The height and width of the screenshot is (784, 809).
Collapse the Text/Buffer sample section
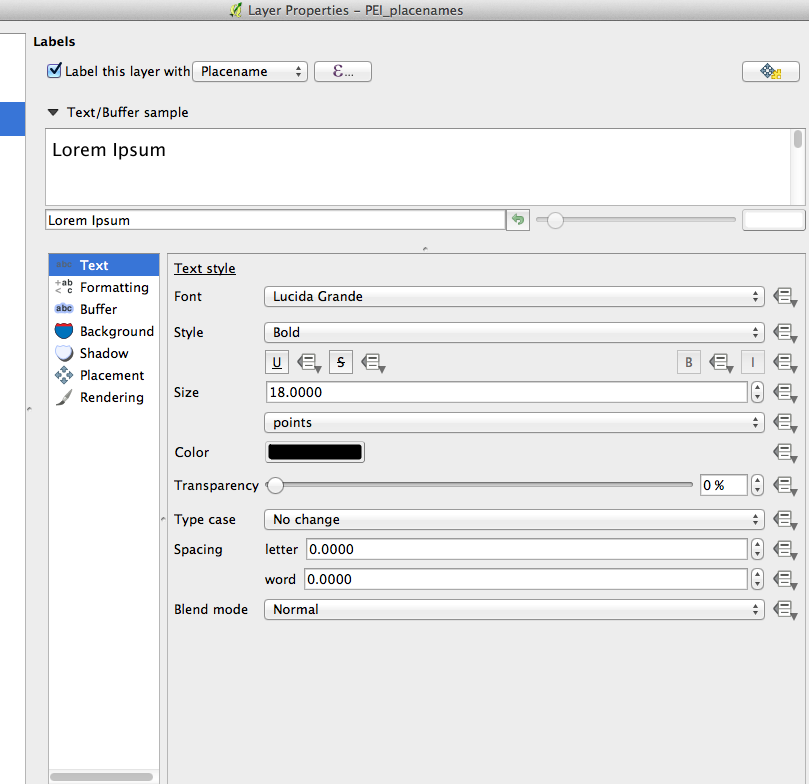(x=53, y=113)
